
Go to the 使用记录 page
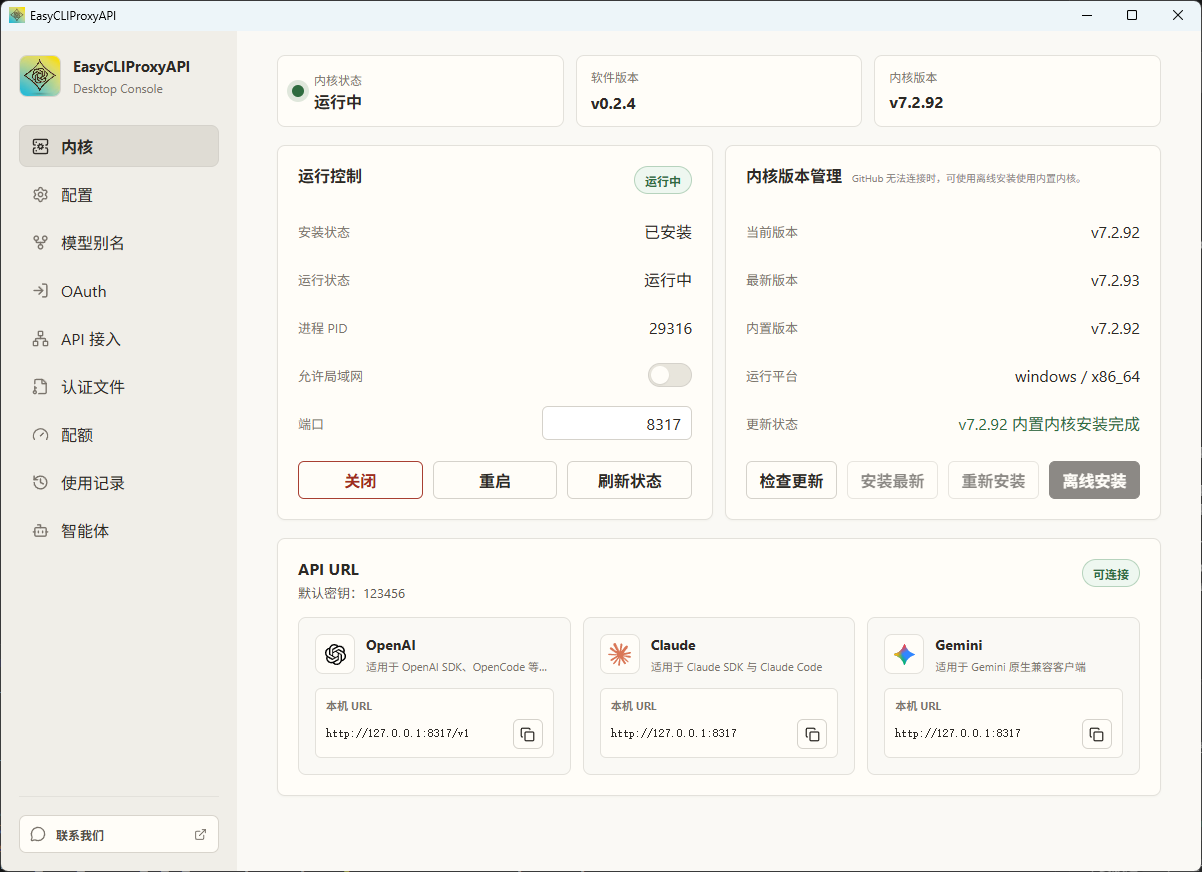click(x=119, y=483)
